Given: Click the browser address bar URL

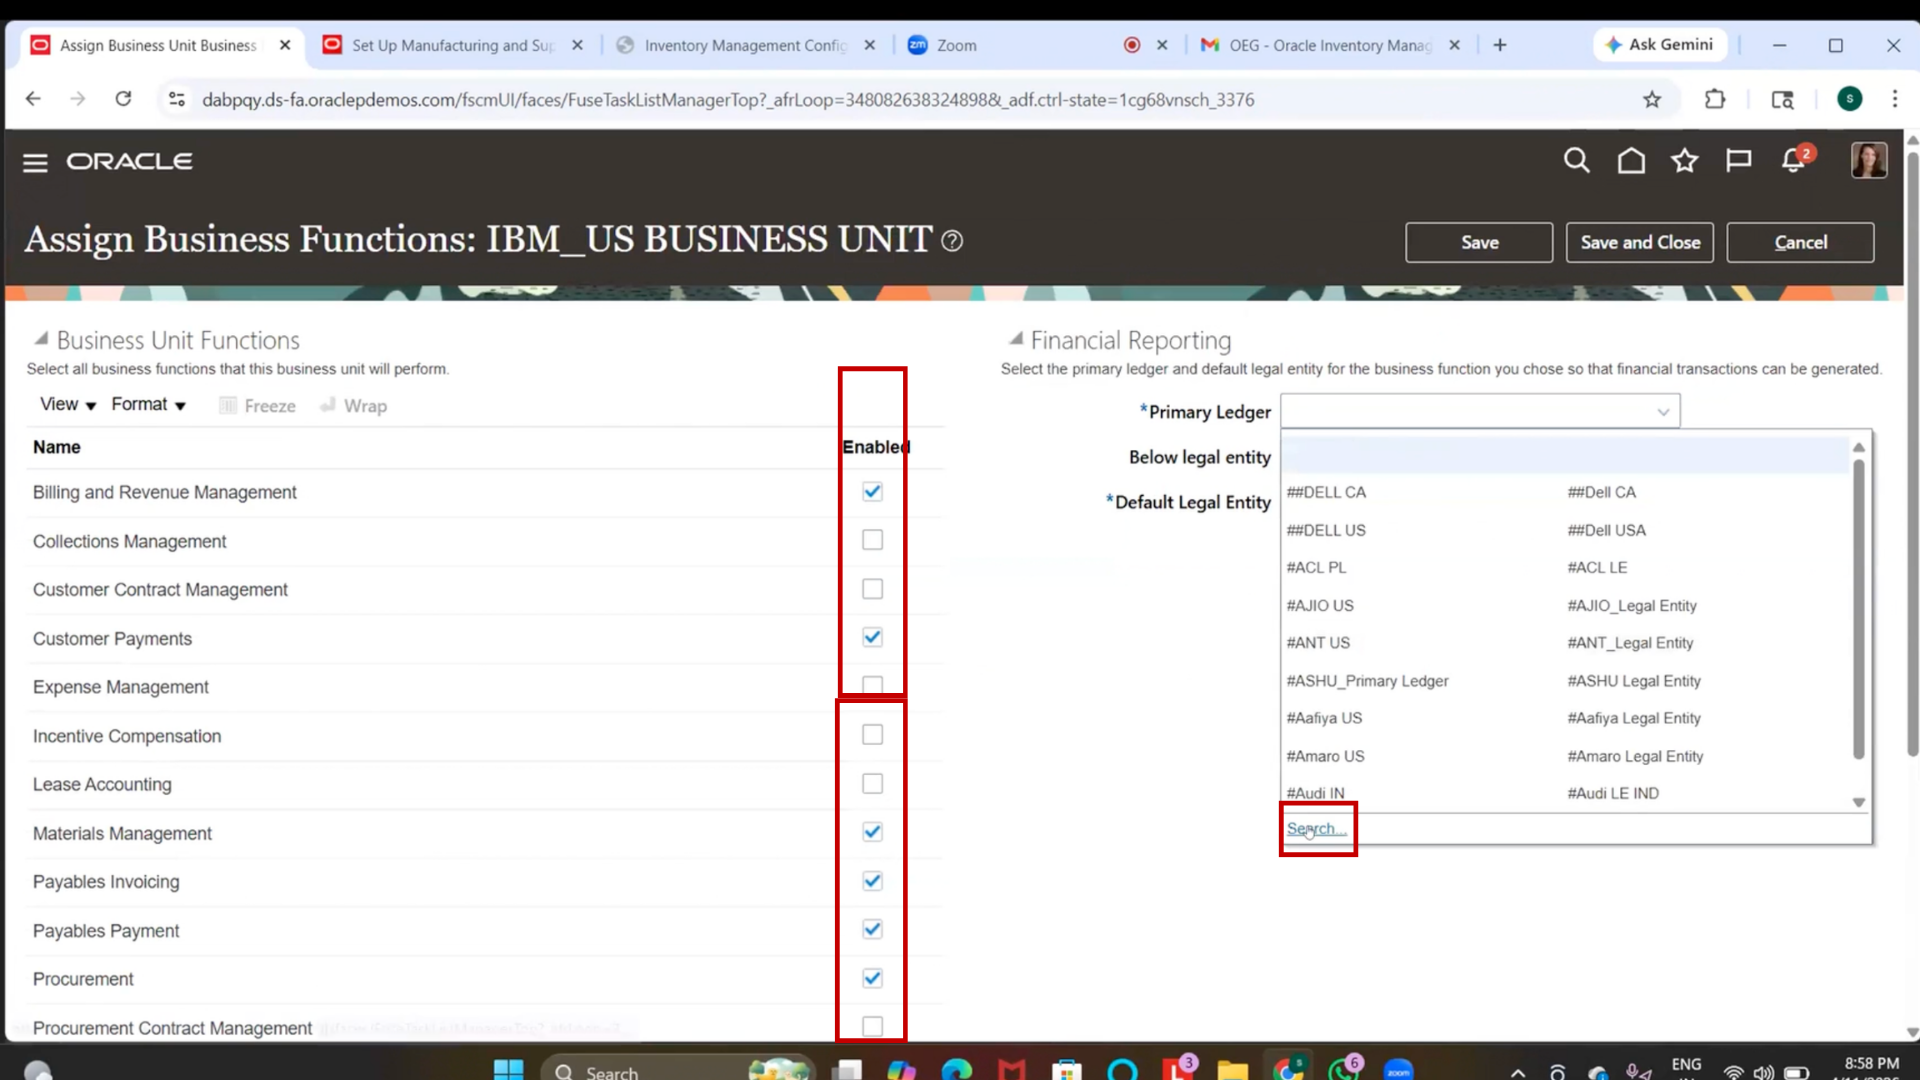Looking at the screenshot, I should [x=728, y=99].
